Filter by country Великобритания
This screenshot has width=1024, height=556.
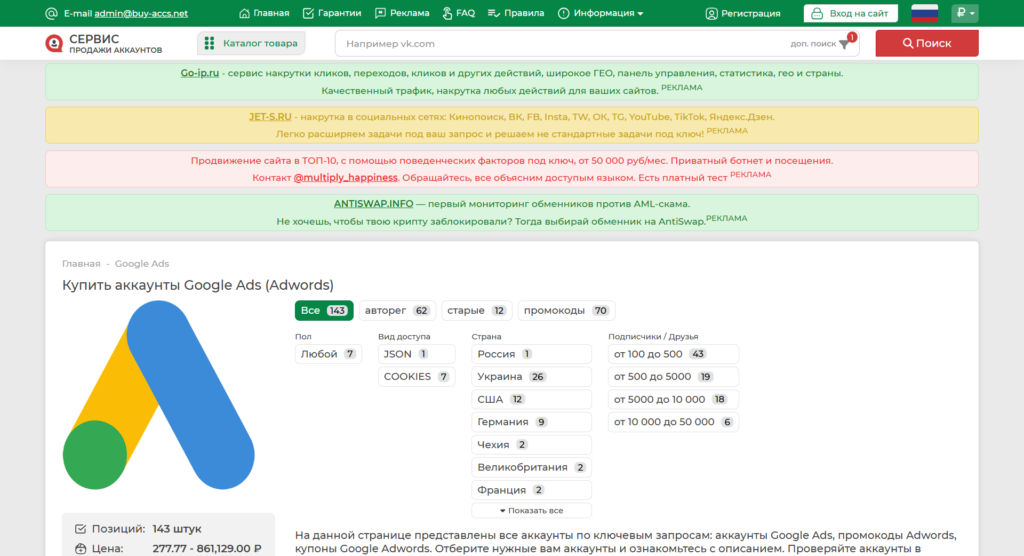pyautogui.click(x=531, y=467)
